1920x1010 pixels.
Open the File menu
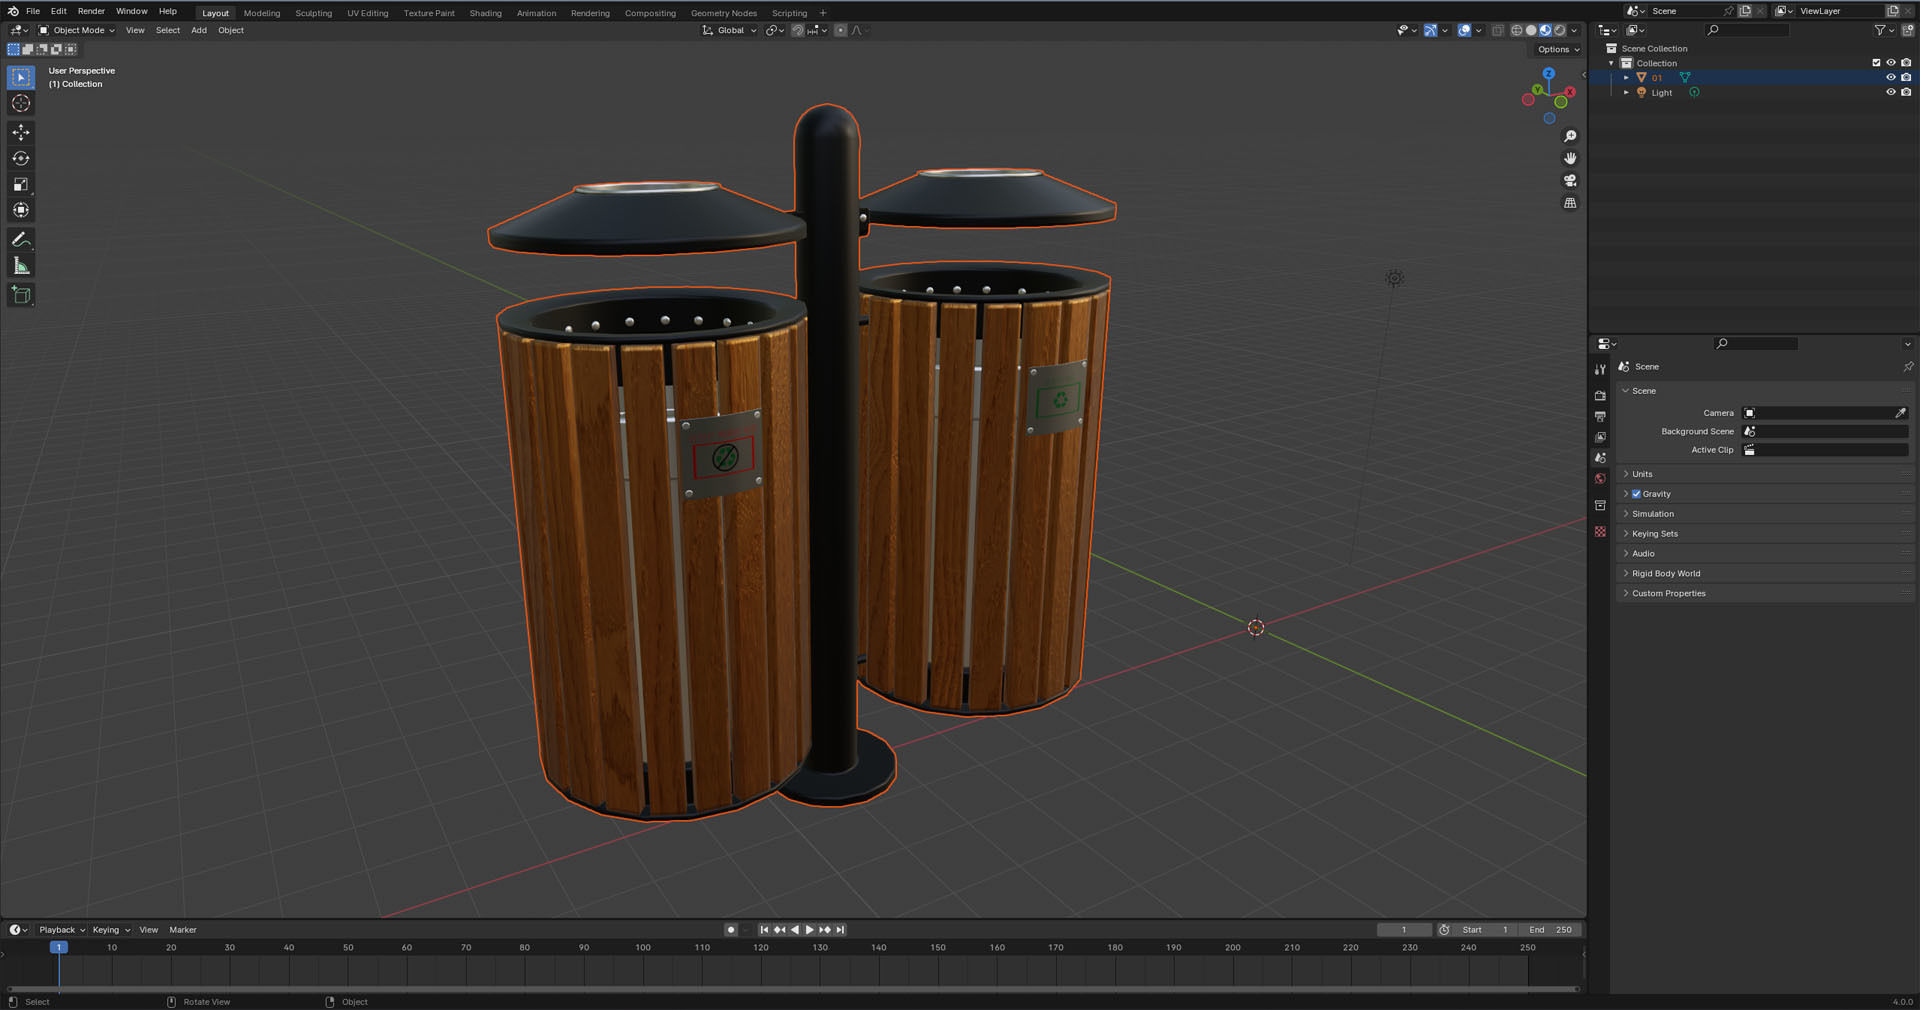pyautogui.click(x=33, y=11)
